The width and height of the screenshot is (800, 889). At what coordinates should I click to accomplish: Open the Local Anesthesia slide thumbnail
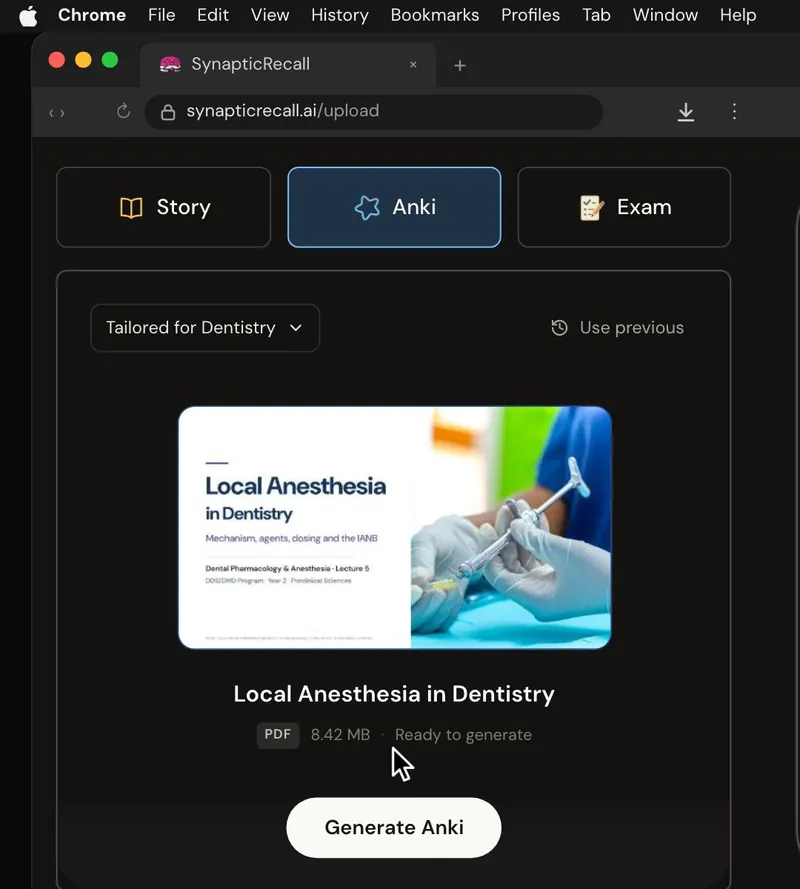(395, 527)
